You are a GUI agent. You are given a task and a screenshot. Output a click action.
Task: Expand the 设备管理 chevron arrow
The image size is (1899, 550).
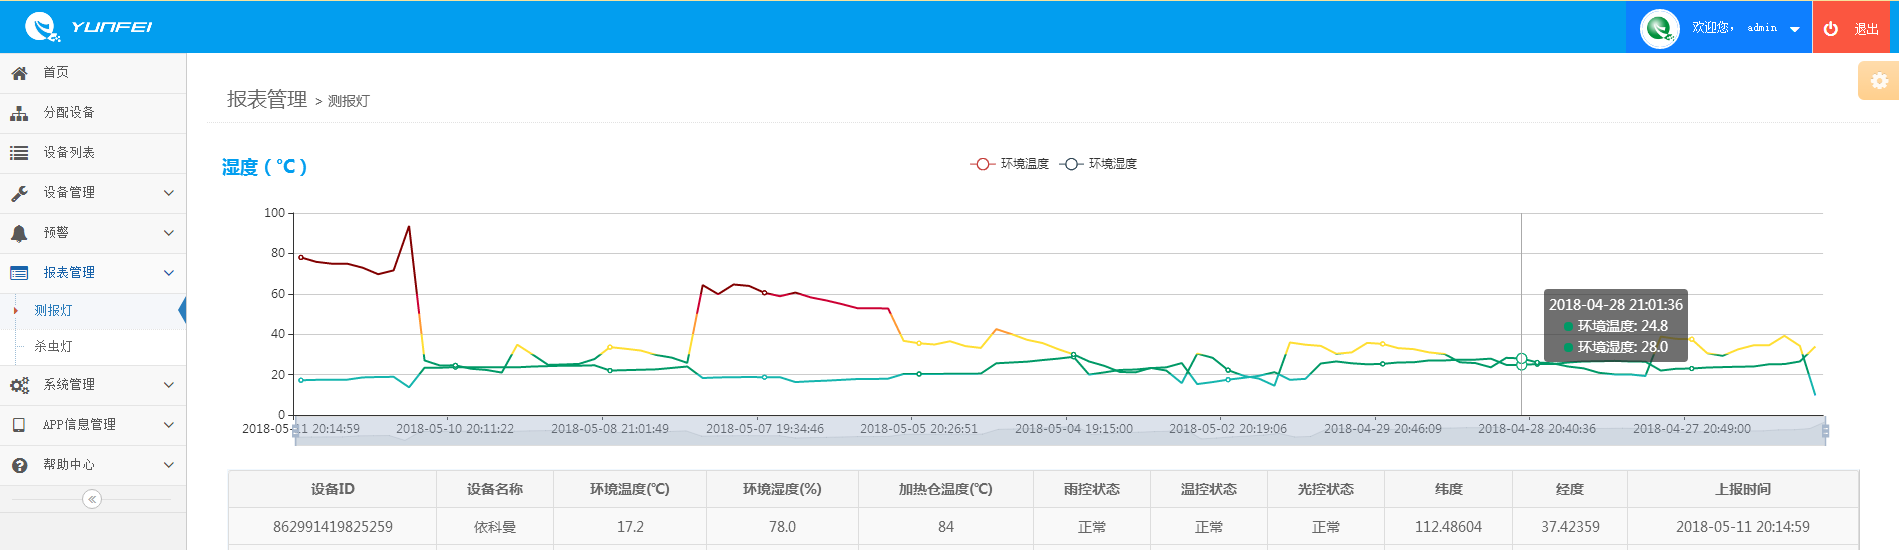coord(168,193)
